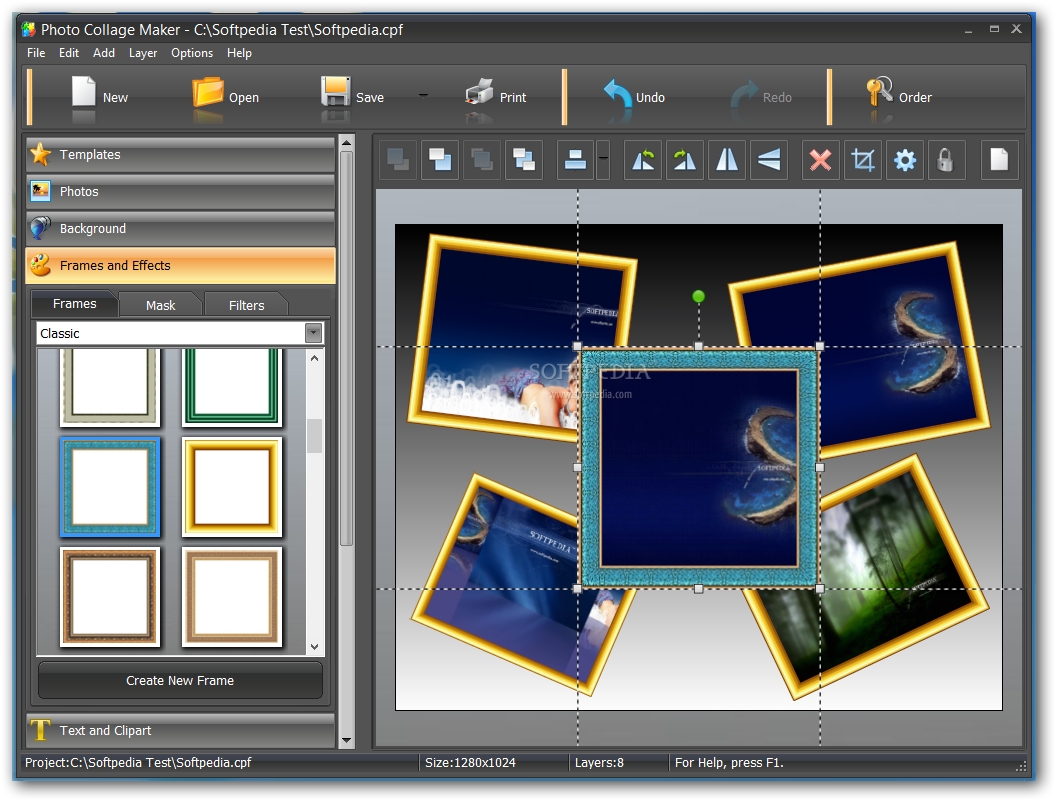Screen dimensions: 1056x801
Task: Open layer settings via the gear icon
Action: 904,160
